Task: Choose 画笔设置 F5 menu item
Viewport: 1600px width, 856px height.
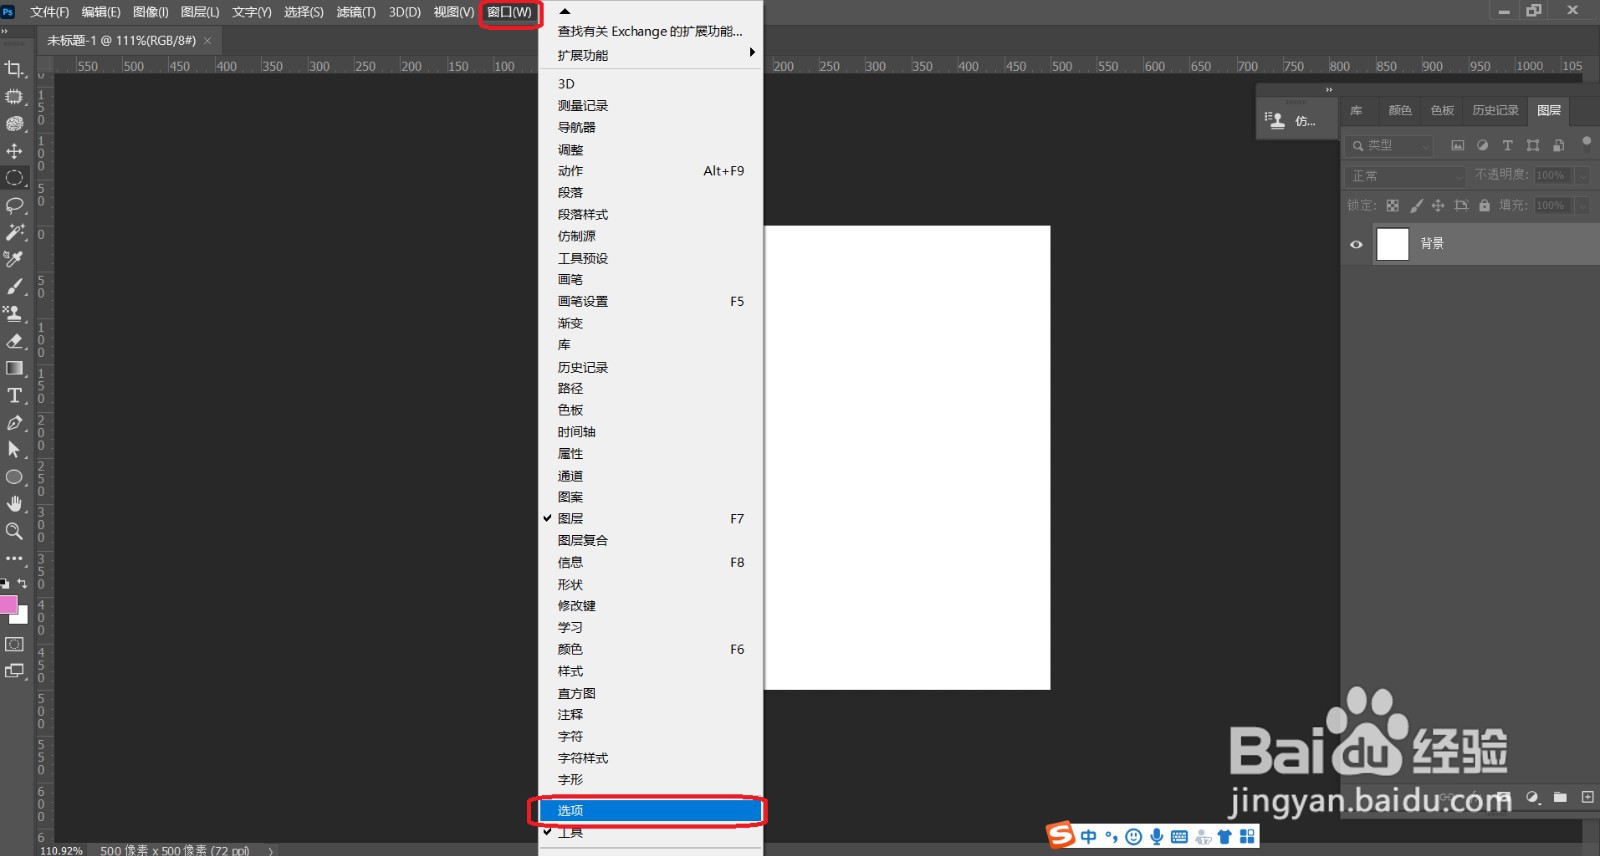Action: (x=650, y=301)
